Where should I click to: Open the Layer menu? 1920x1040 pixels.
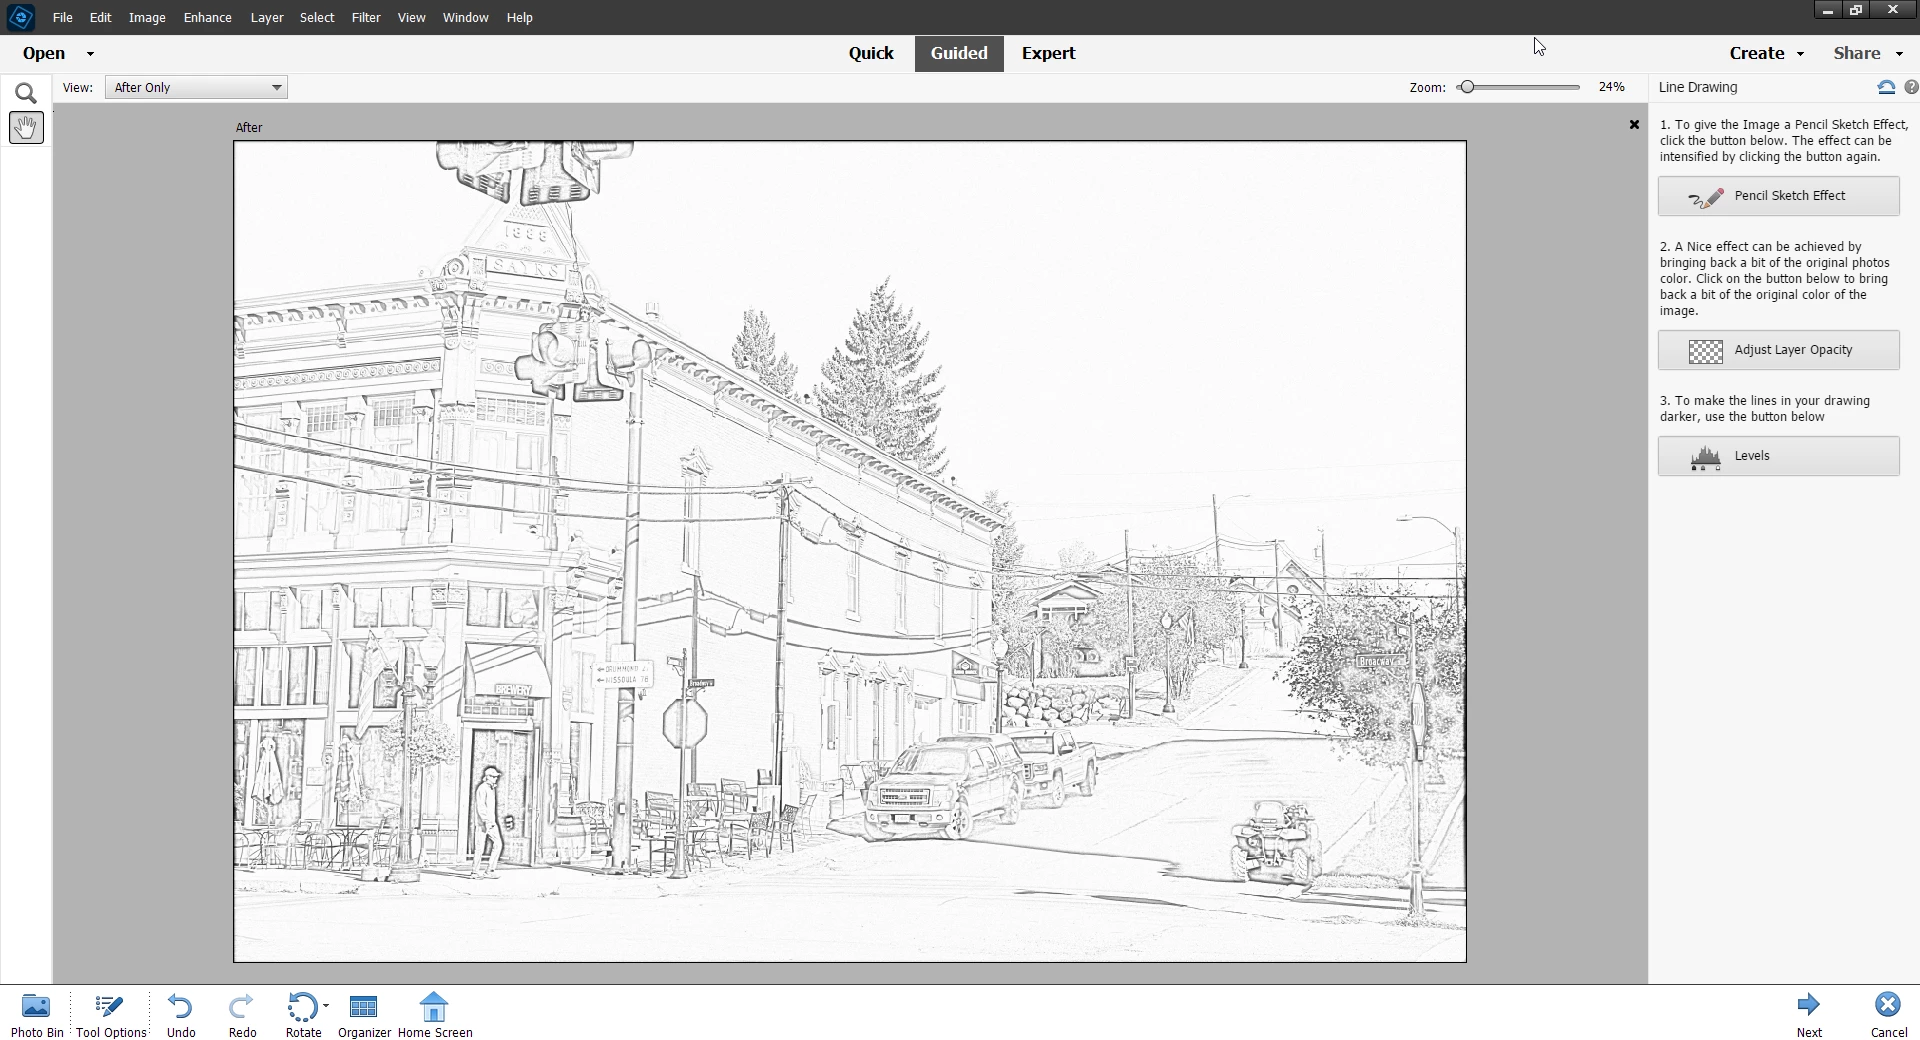tap(266, 18)
